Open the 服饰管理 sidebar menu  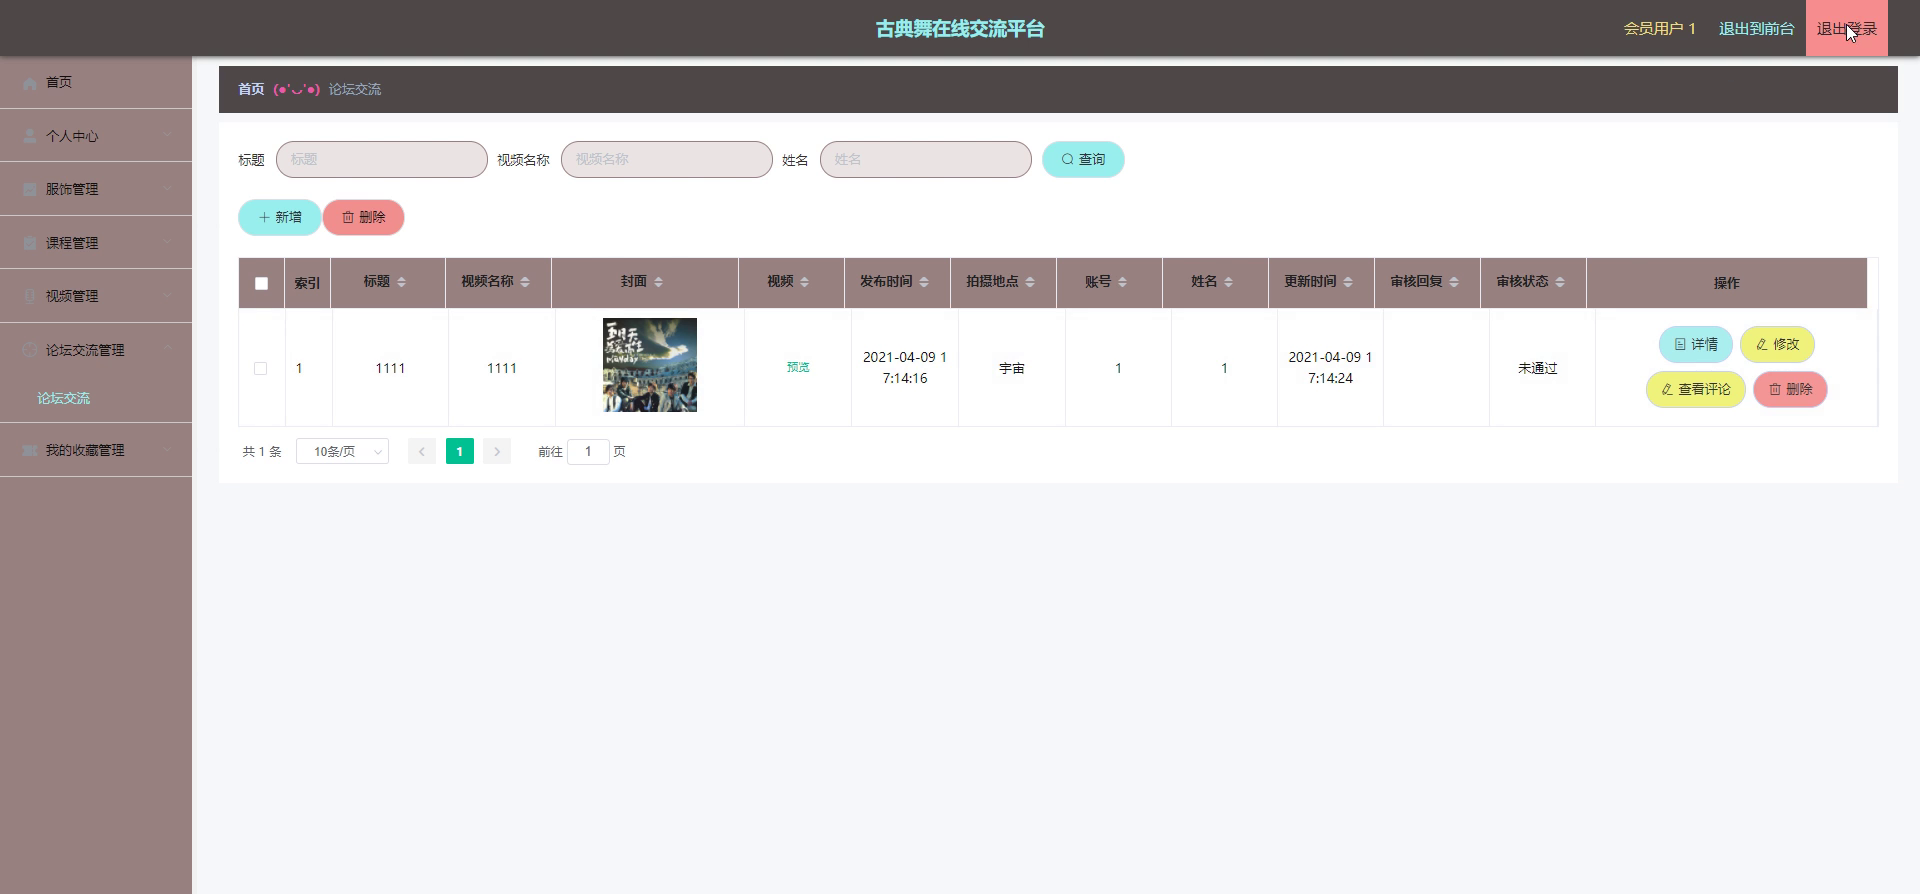(96, 189)
